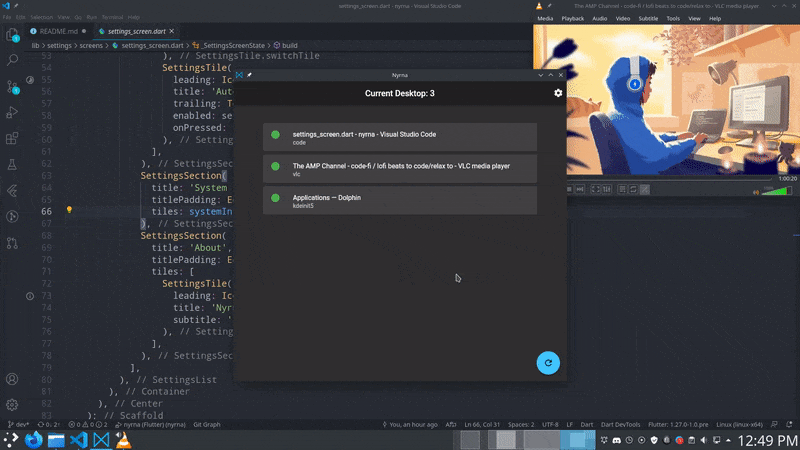Open the Terminal menu in VS Code
800x450 pixels.
coord(112,17)
